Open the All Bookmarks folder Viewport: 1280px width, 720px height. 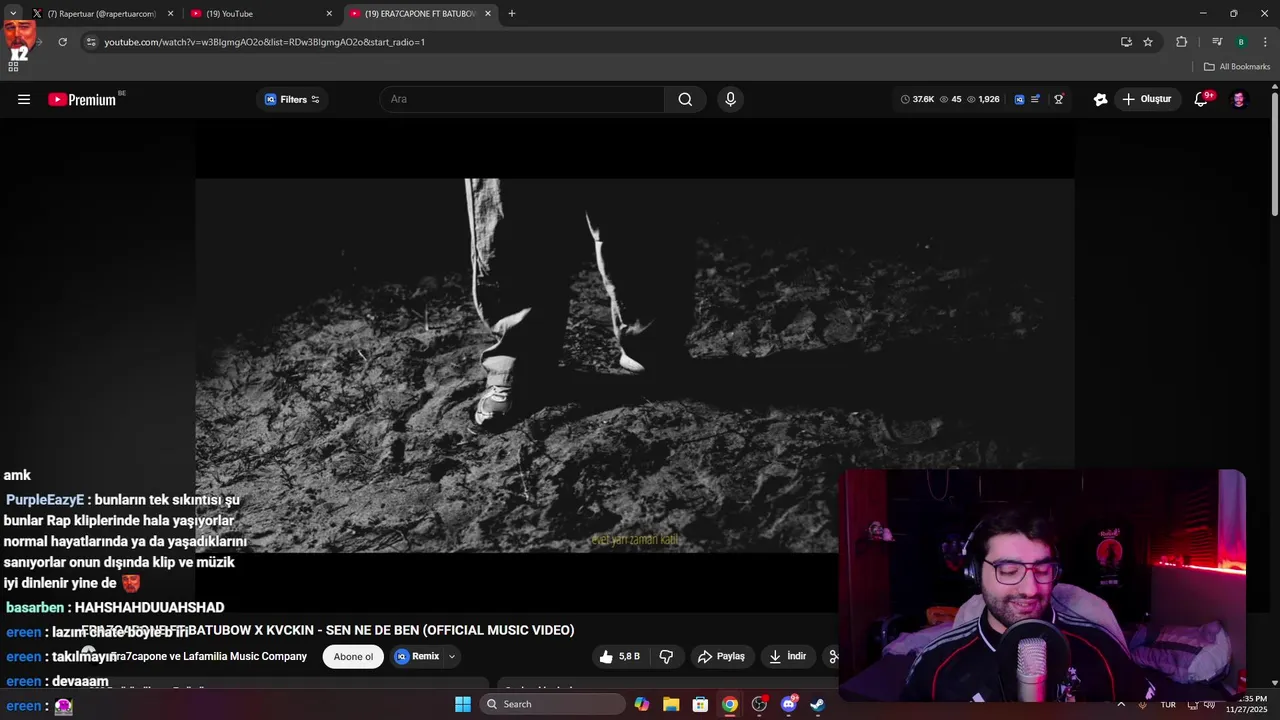(1237, 67)
